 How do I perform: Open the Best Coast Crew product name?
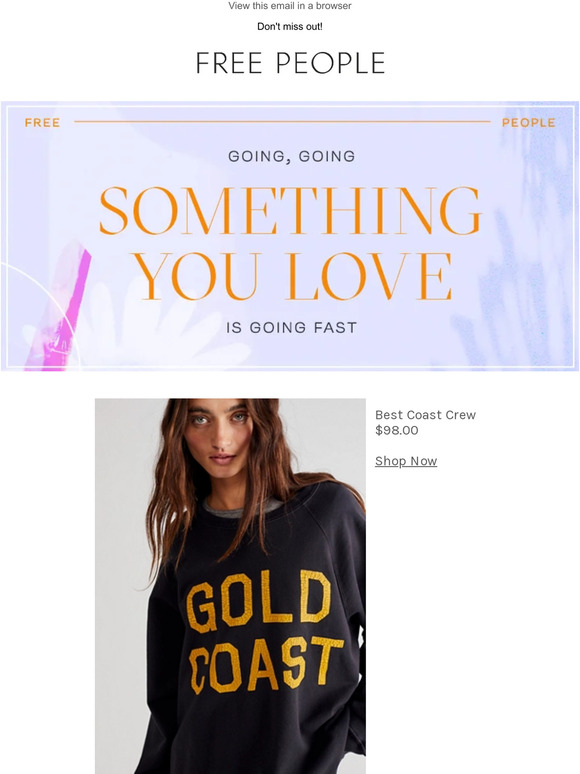pos(425,415)
